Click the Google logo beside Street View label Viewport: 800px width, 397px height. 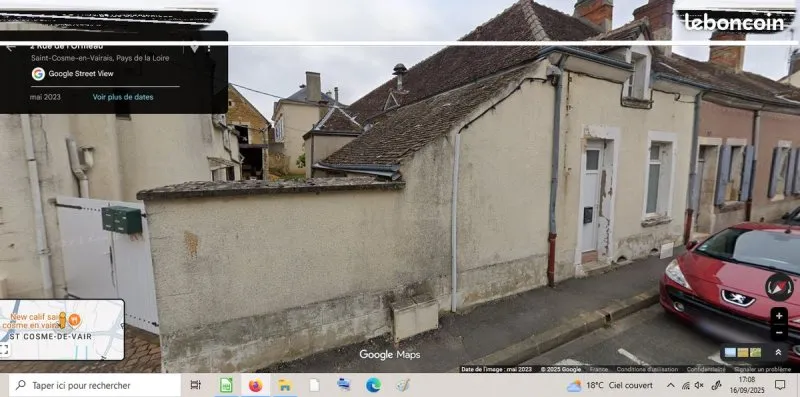point(38,74)
